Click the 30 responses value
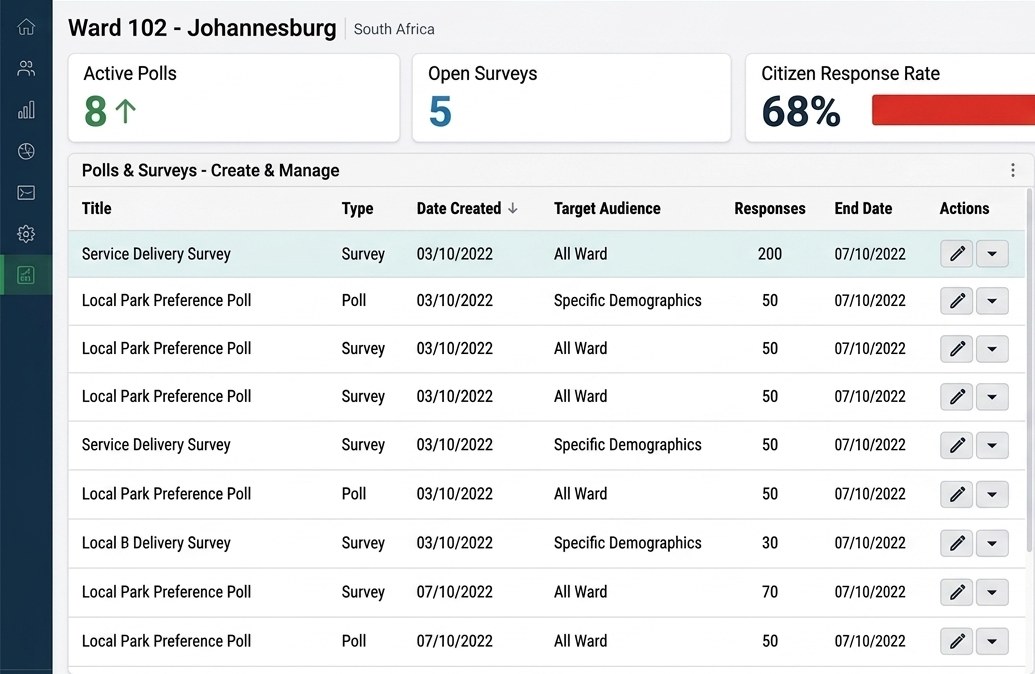 coord(770,543)
